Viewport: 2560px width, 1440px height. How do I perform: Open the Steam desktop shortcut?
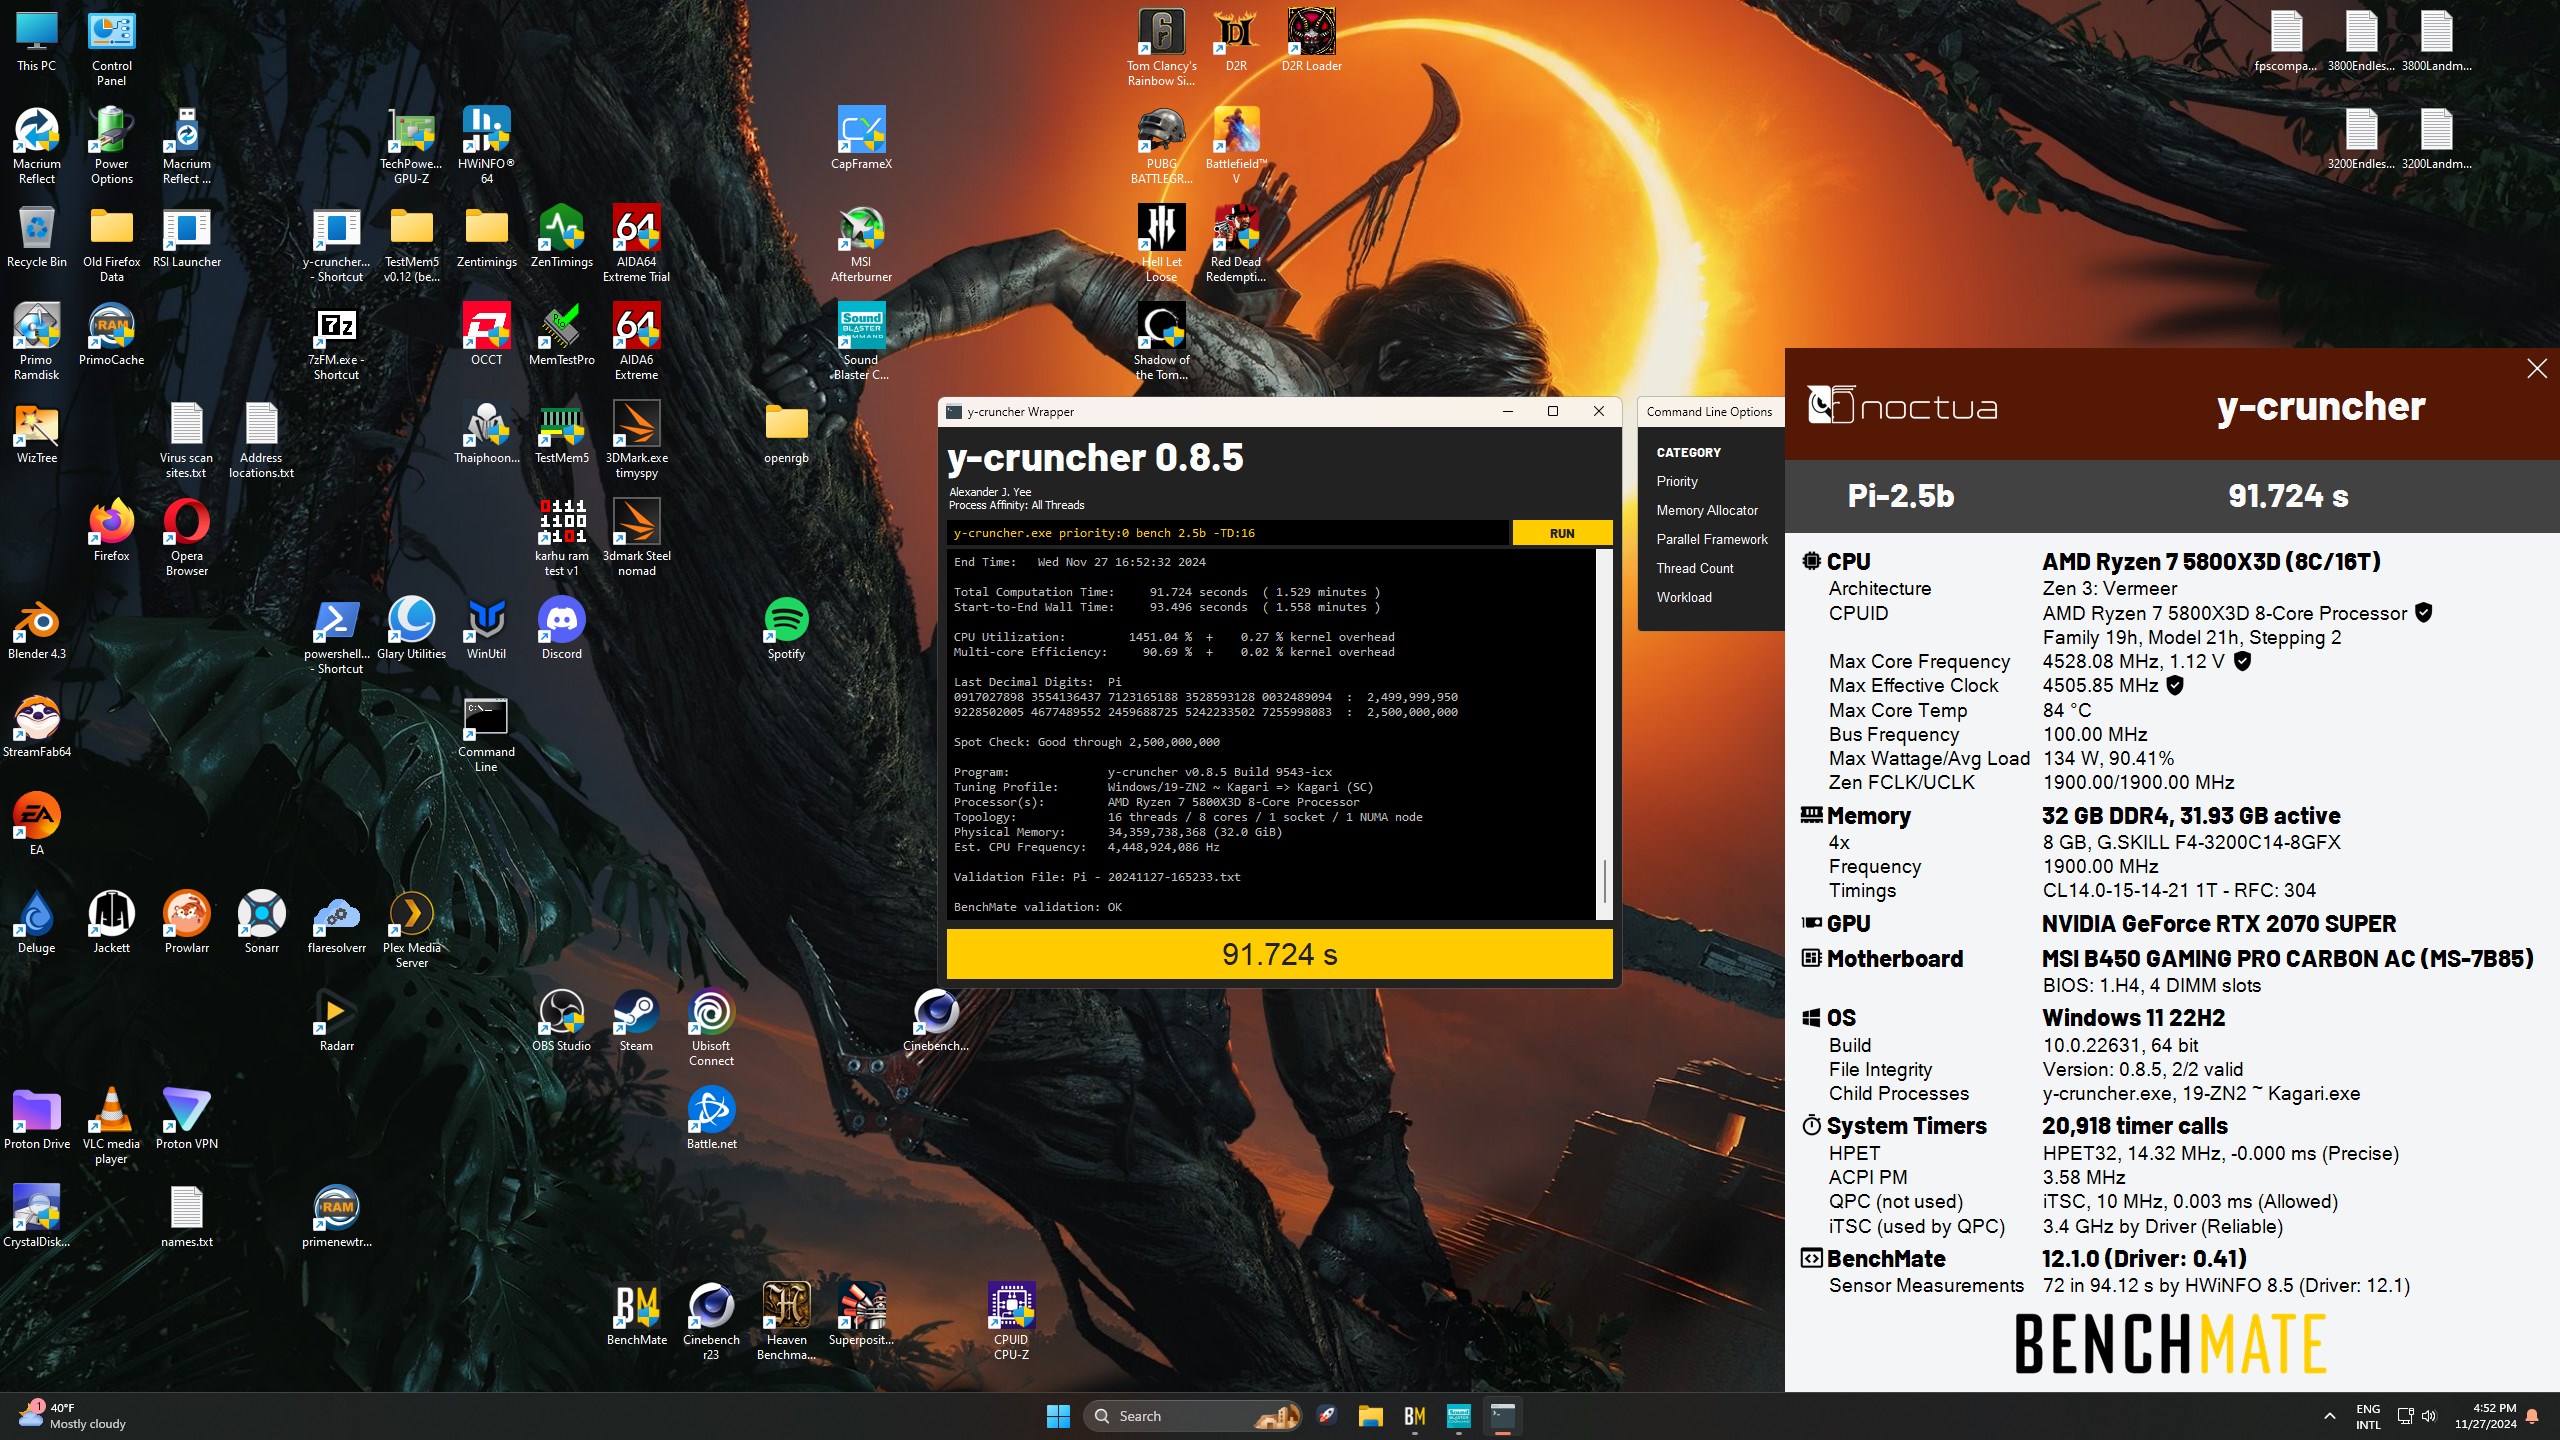(636, 1021)
